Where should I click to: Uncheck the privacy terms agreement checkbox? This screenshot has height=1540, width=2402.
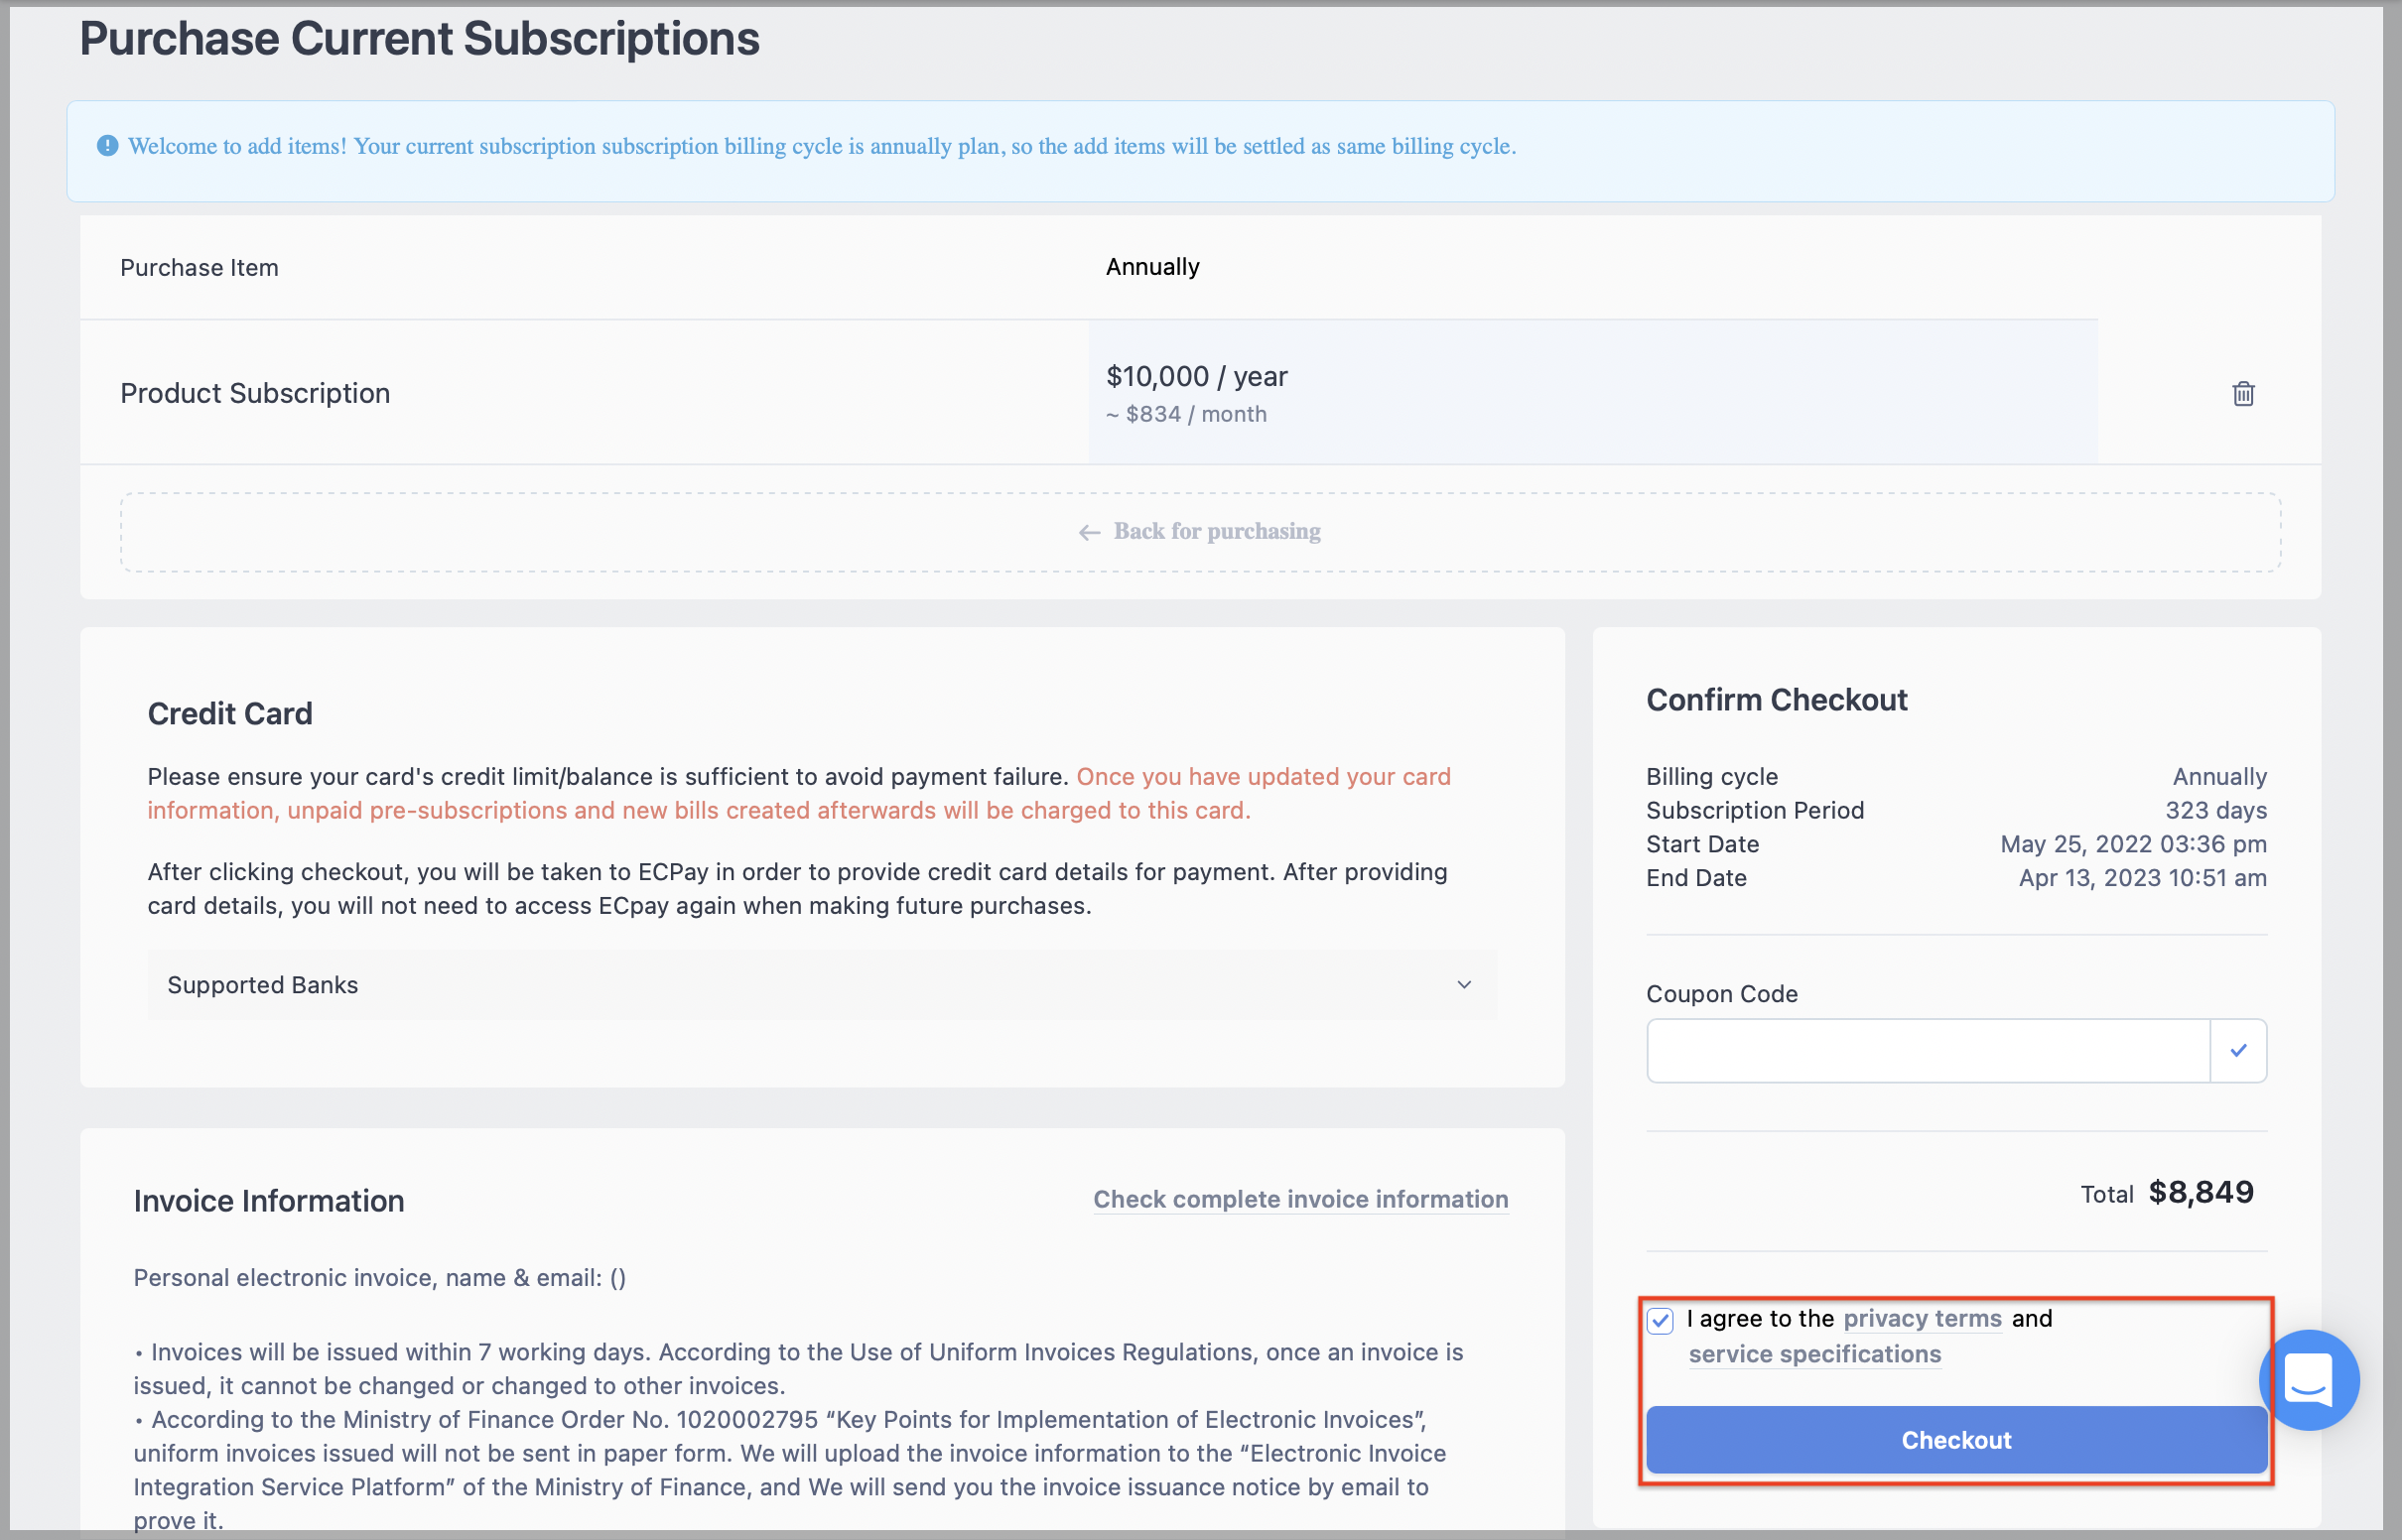pos(1660,1321)
